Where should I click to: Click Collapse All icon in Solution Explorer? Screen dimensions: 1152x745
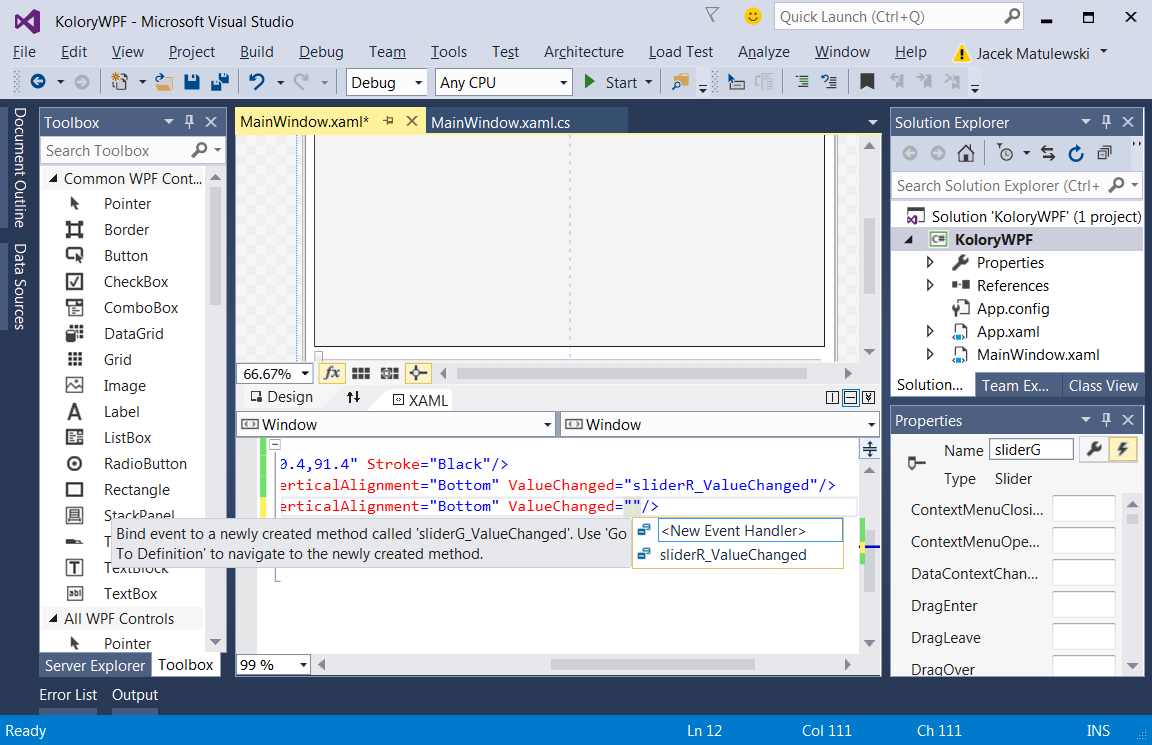coord(1104,153)
